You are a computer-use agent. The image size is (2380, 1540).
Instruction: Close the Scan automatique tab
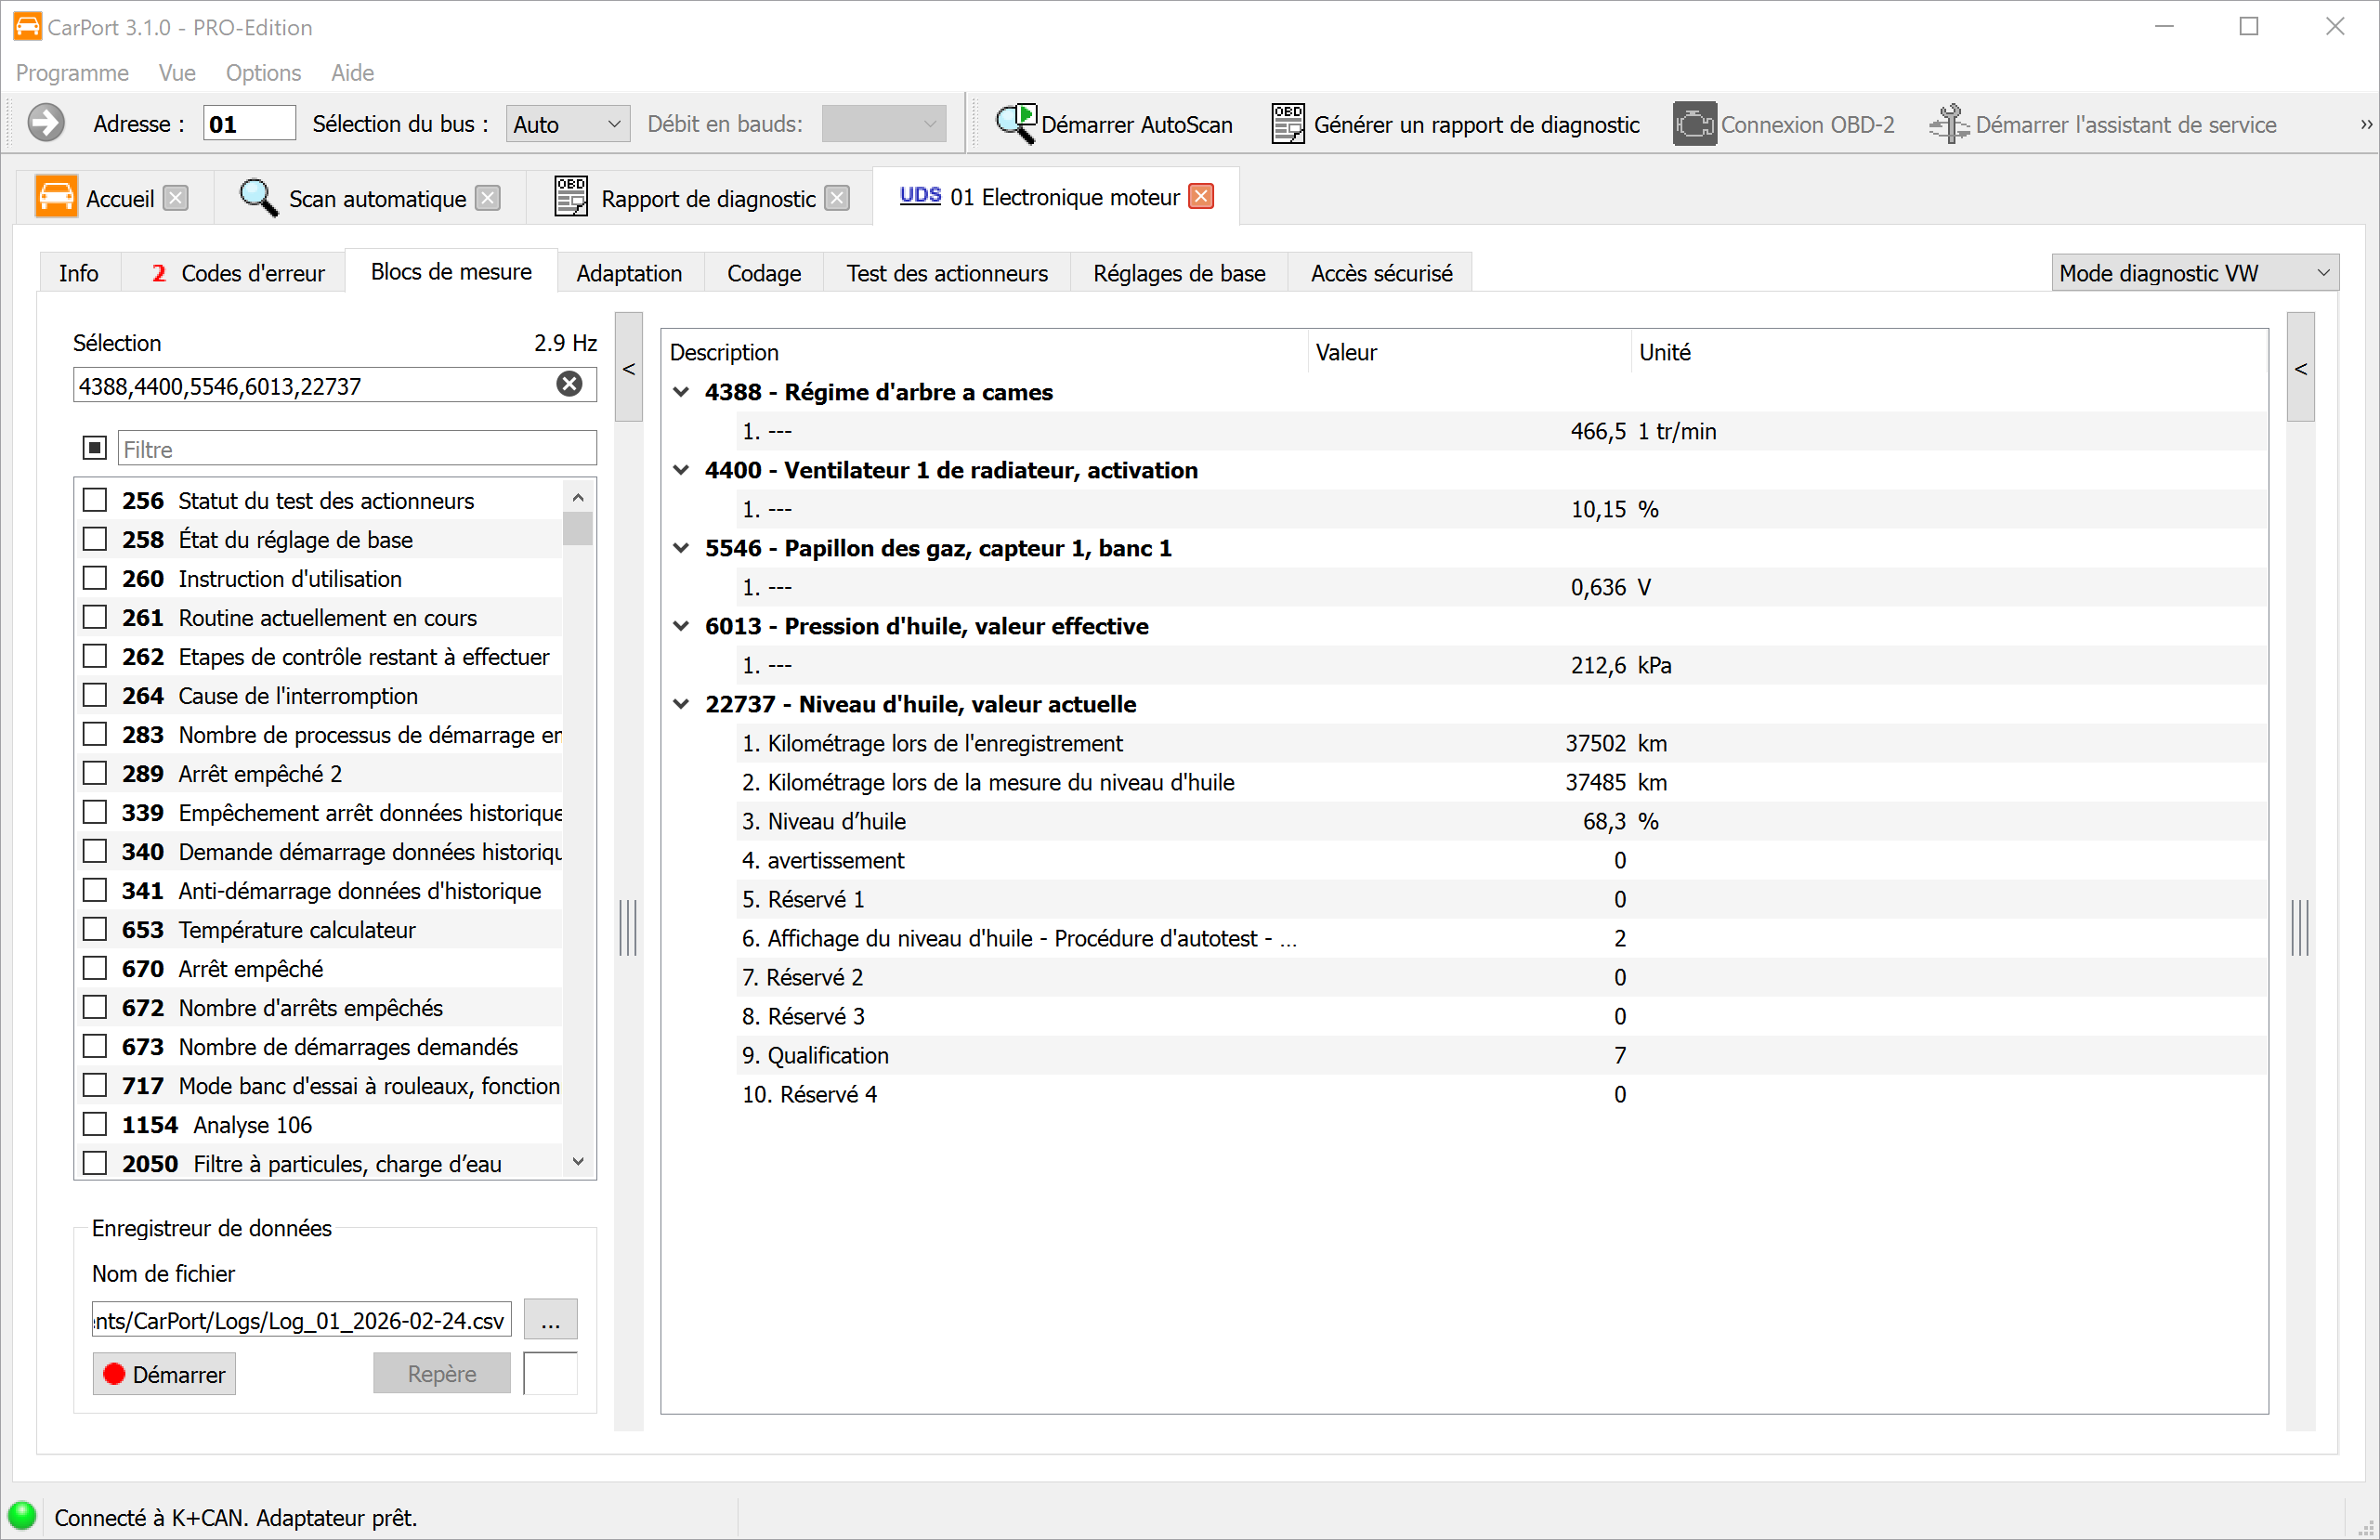click(488, 199)
